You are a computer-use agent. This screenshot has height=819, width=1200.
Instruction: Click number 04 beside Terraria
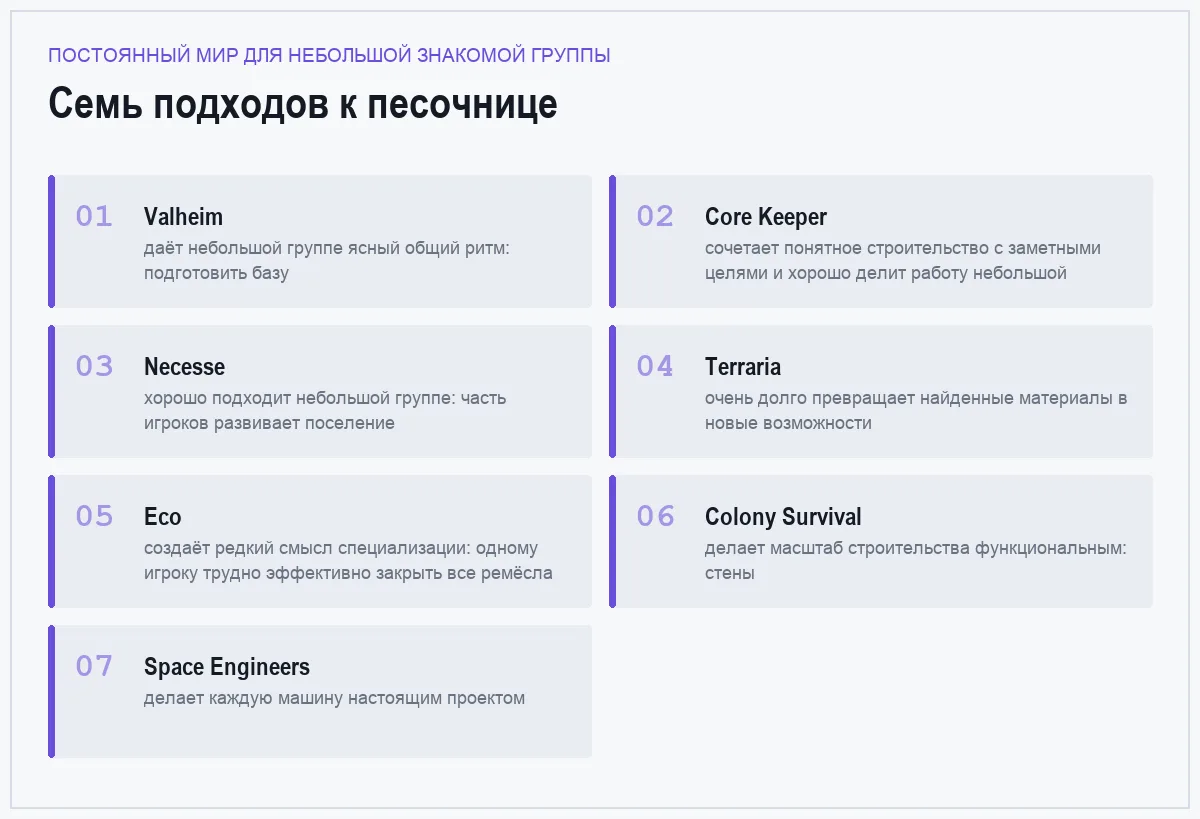(x=655, y=366)
